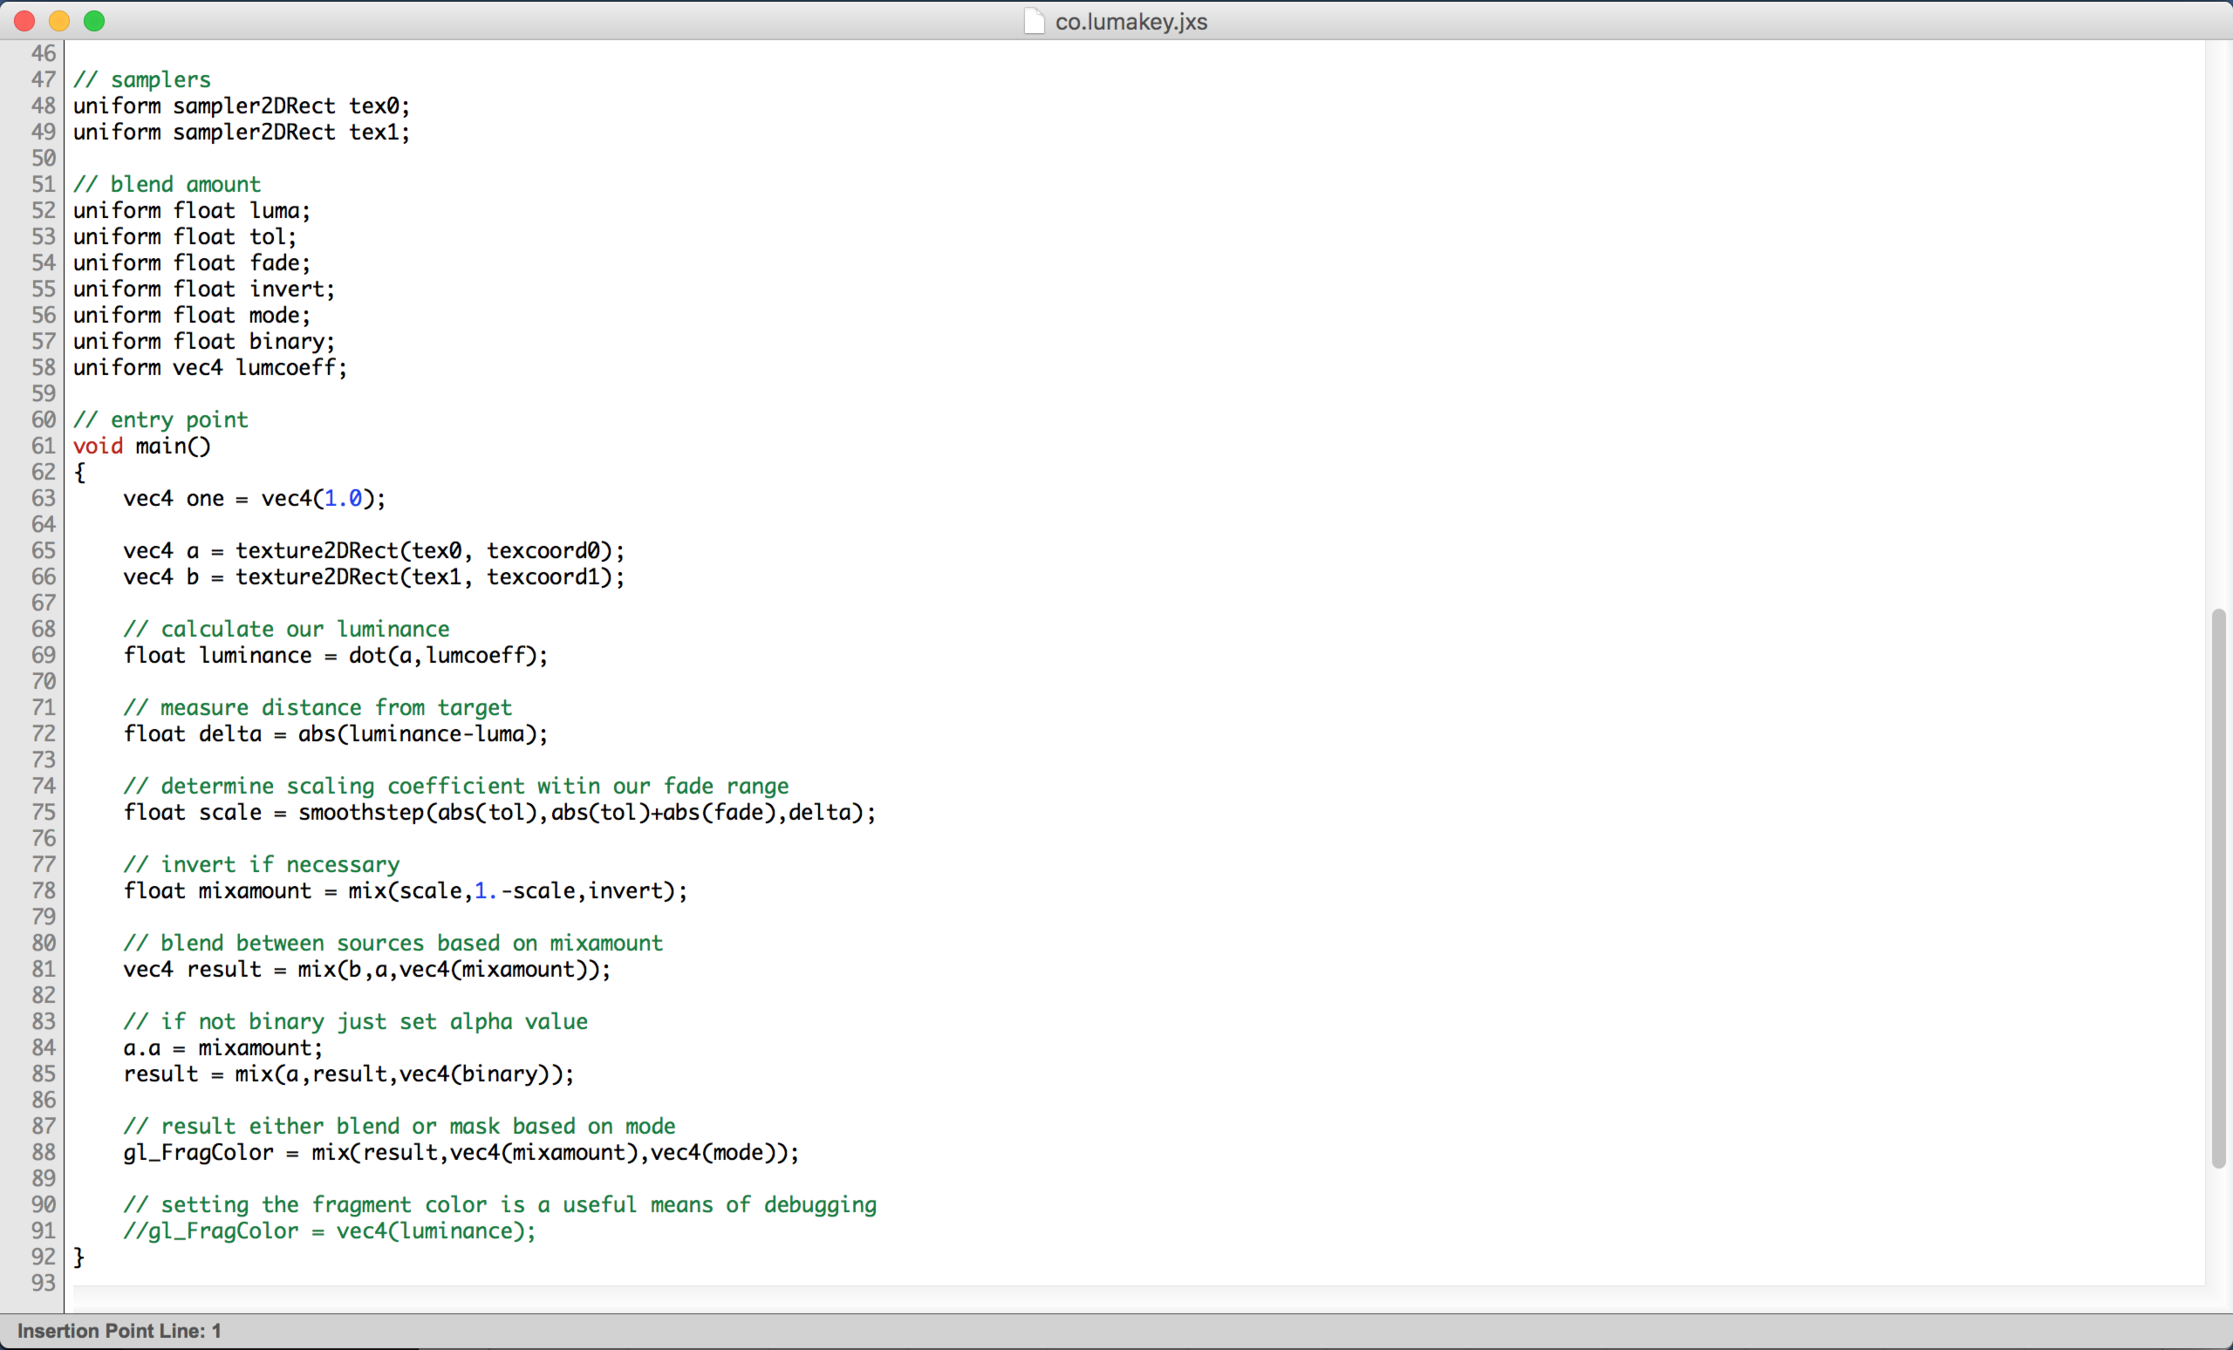
Task: Click line number 61 in the gutter
Action: [x=43, y=446]
